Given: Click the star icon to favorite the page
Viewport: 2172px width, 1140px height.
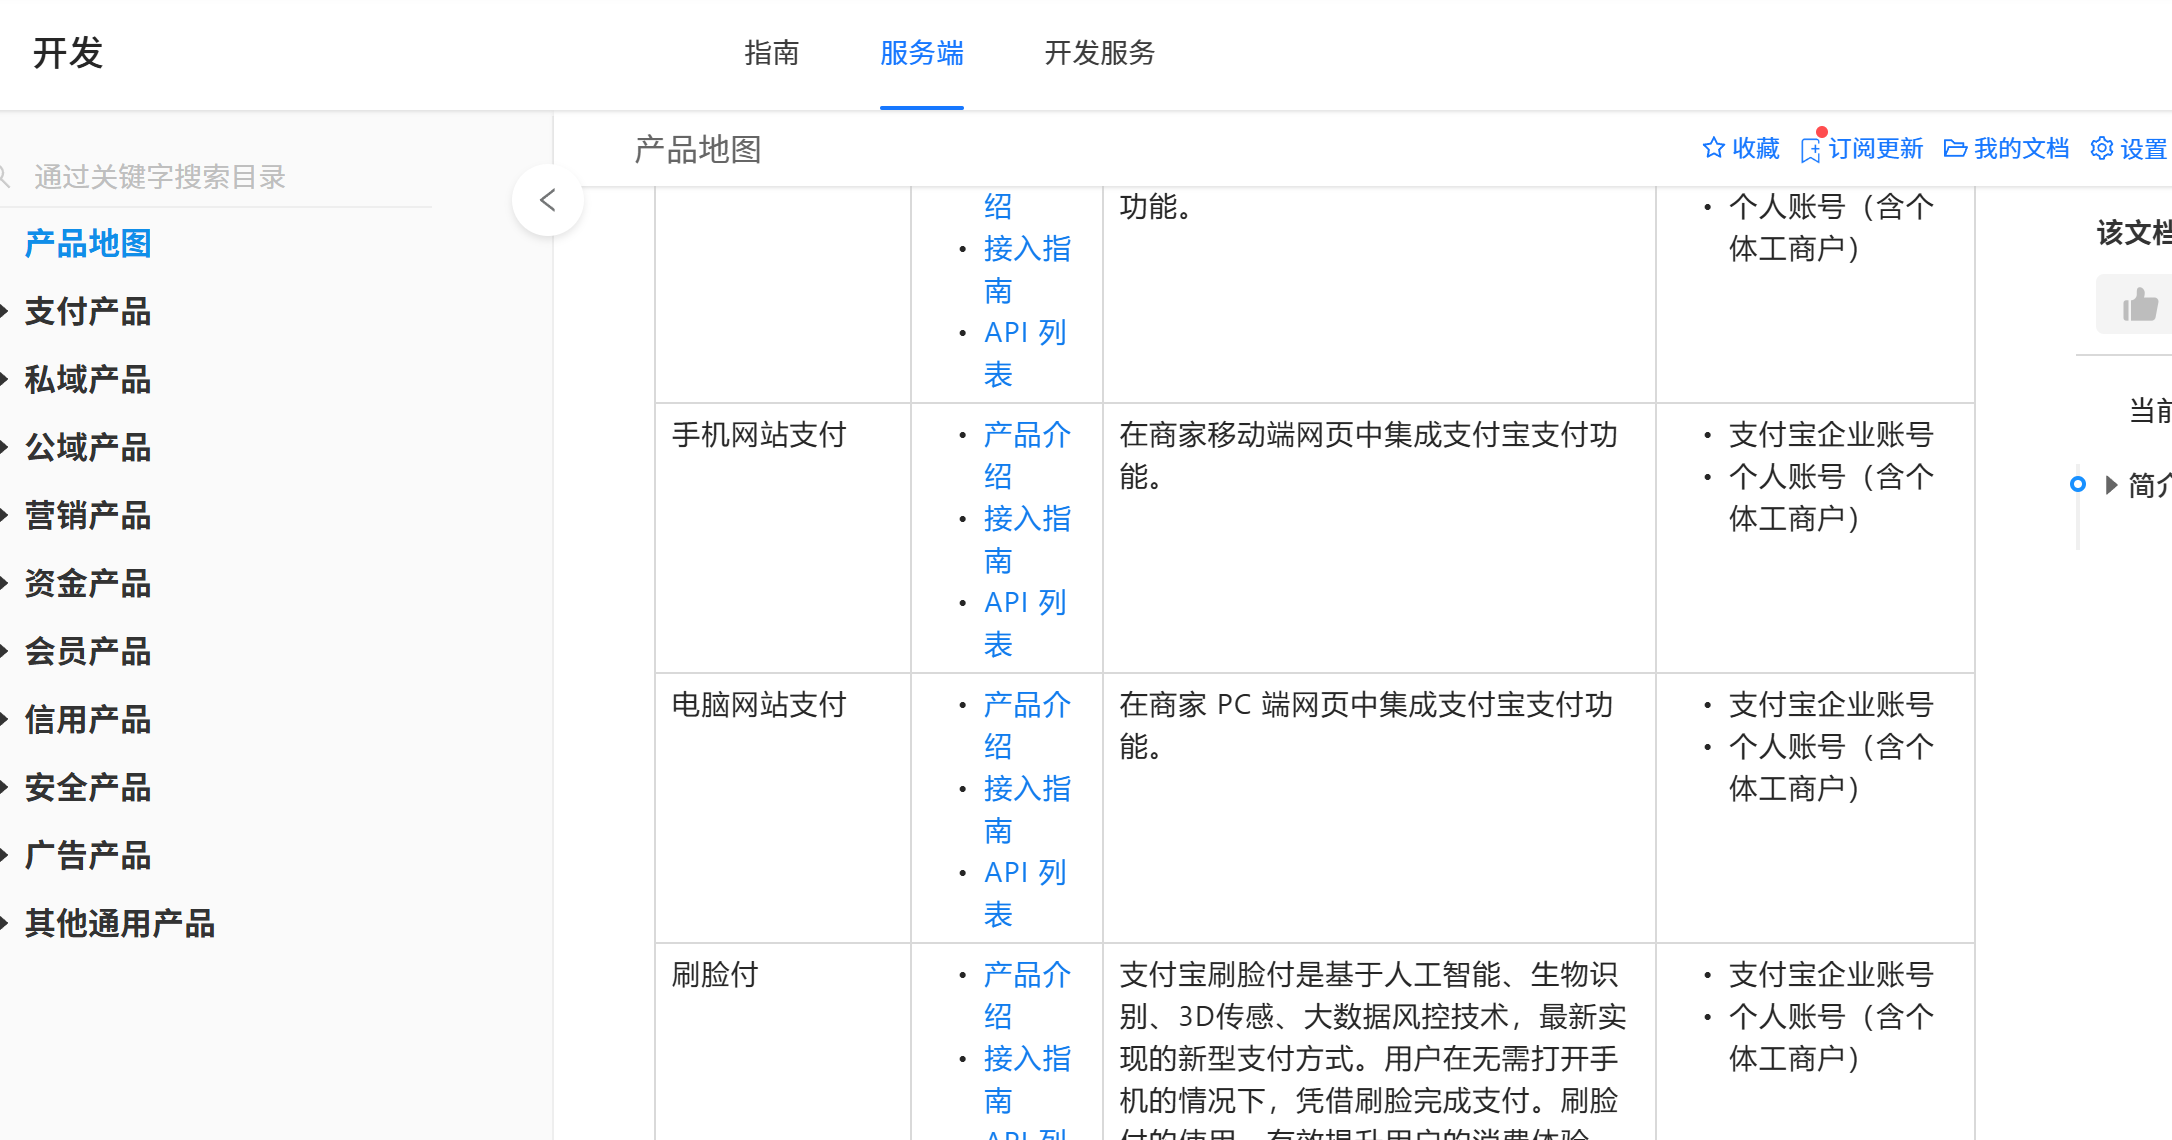Looking at the screenshot, I should [1713, 148].
